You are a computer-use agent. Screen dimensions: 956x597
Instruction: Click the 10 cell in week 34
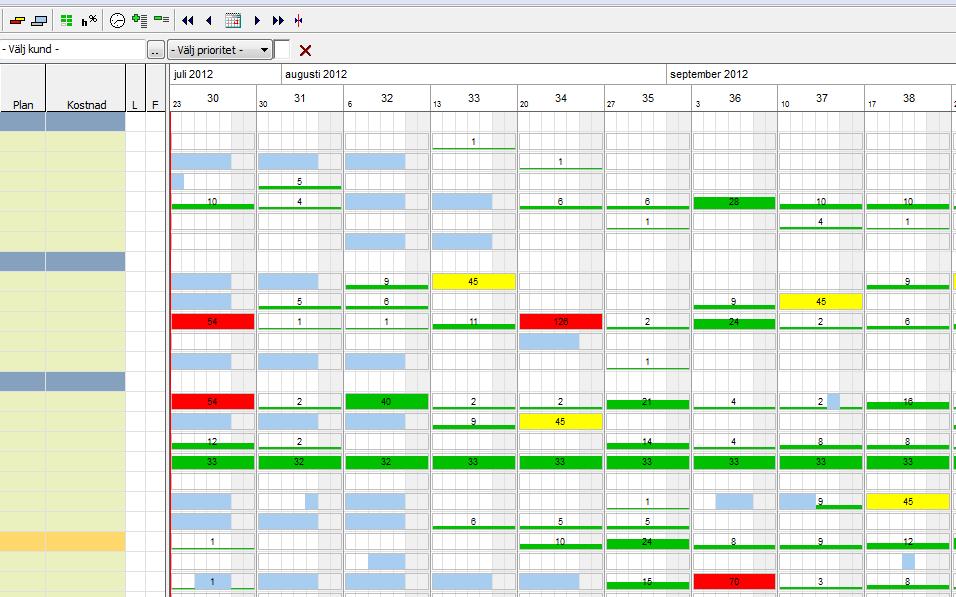tap(561, 542)
